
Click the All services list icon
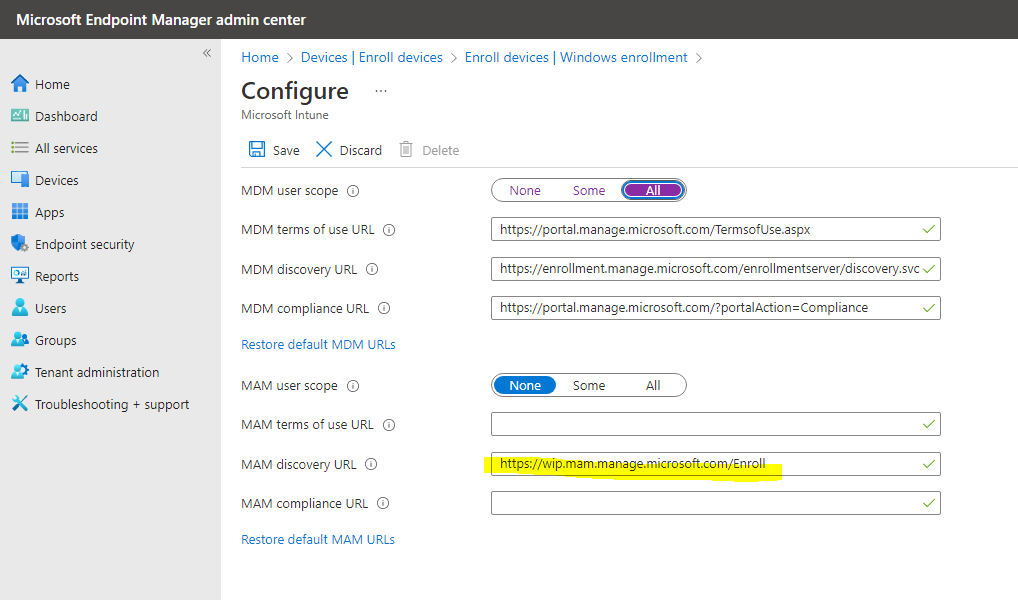click(x=20, y=147)
